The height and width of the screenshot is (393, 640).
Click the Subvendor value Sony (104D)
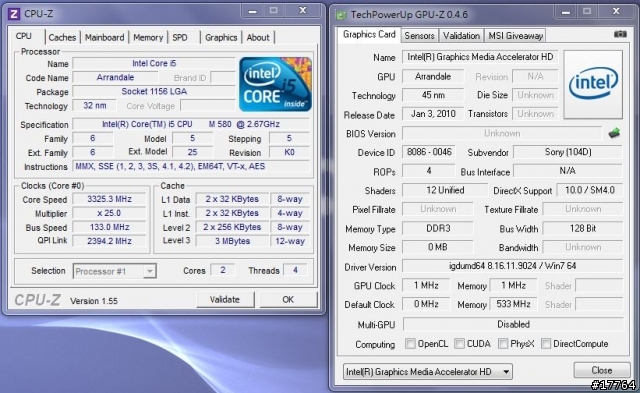(568, 152)
